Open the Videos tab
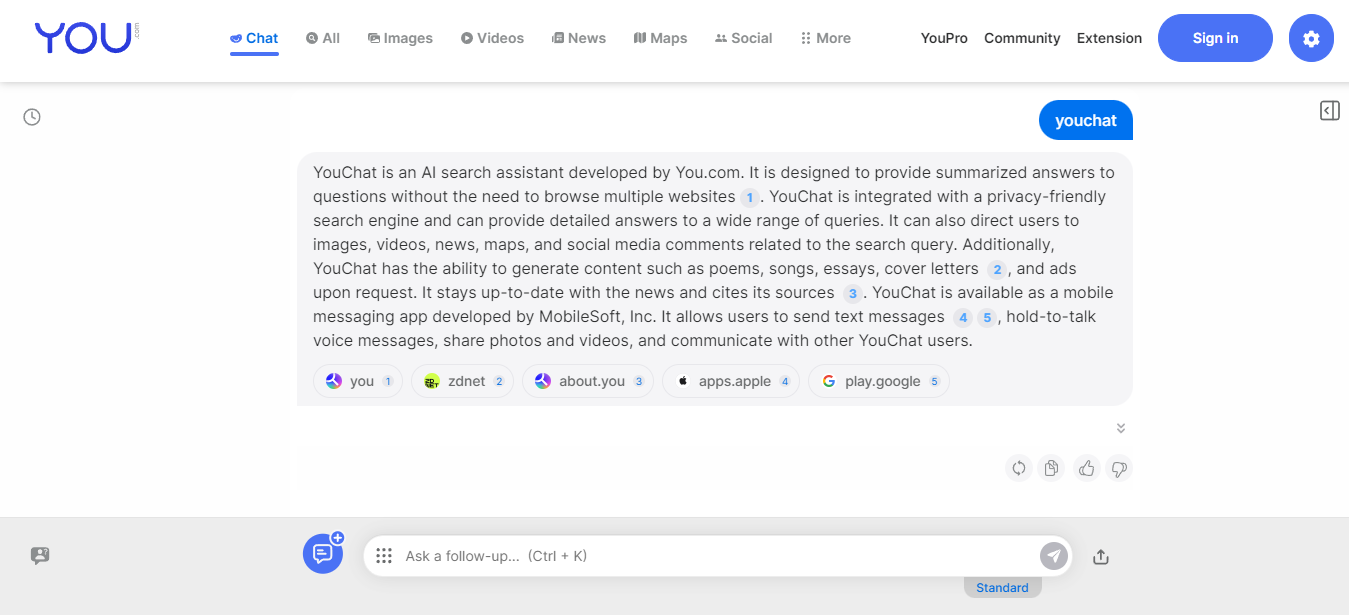 (492, 38)
